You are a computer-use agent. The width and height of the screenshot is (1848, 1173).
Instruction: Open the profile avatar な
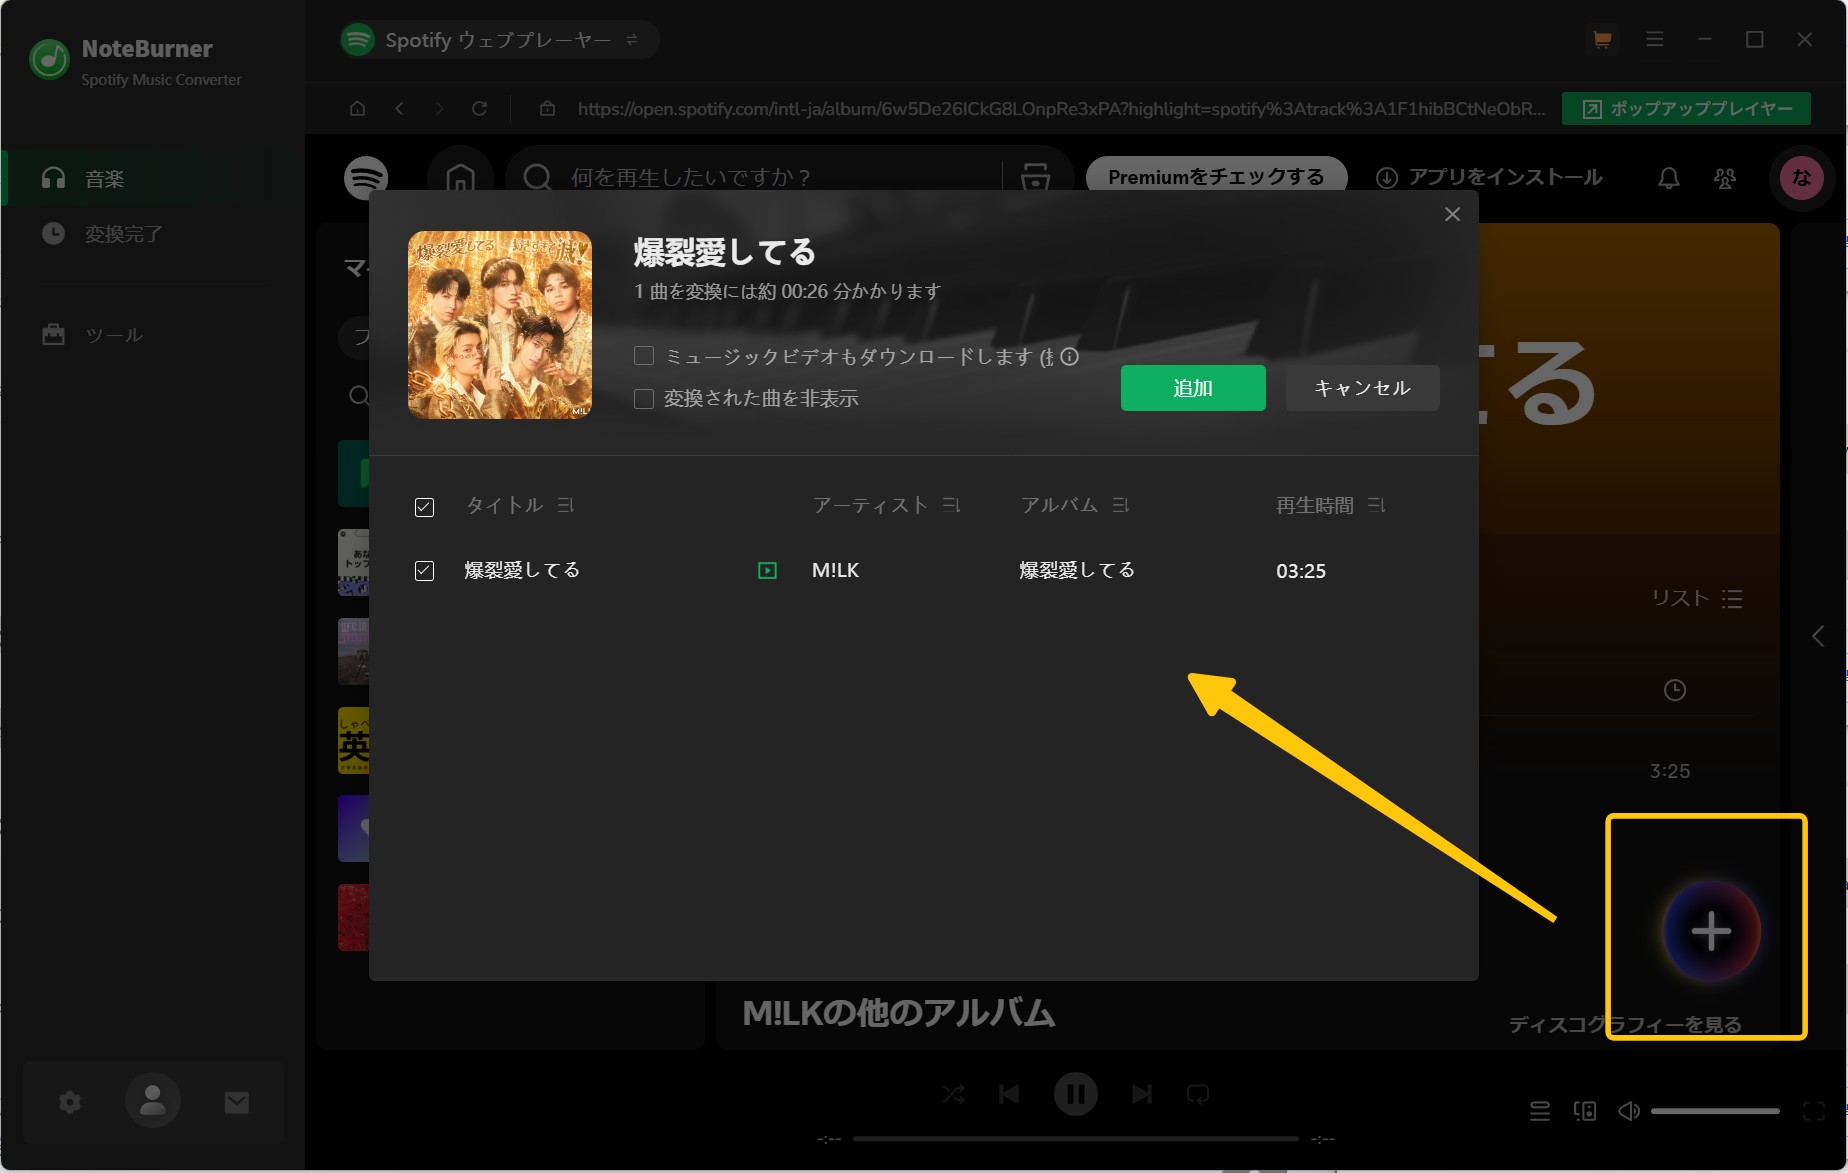(x=1802, y=178)
